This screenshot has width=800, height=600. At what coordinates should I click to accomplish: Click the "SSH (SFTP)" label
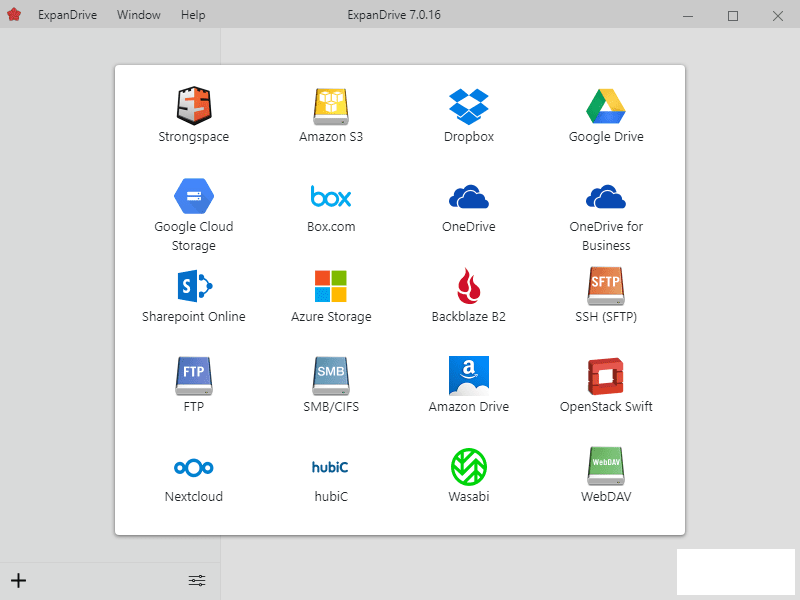point(606,317)
